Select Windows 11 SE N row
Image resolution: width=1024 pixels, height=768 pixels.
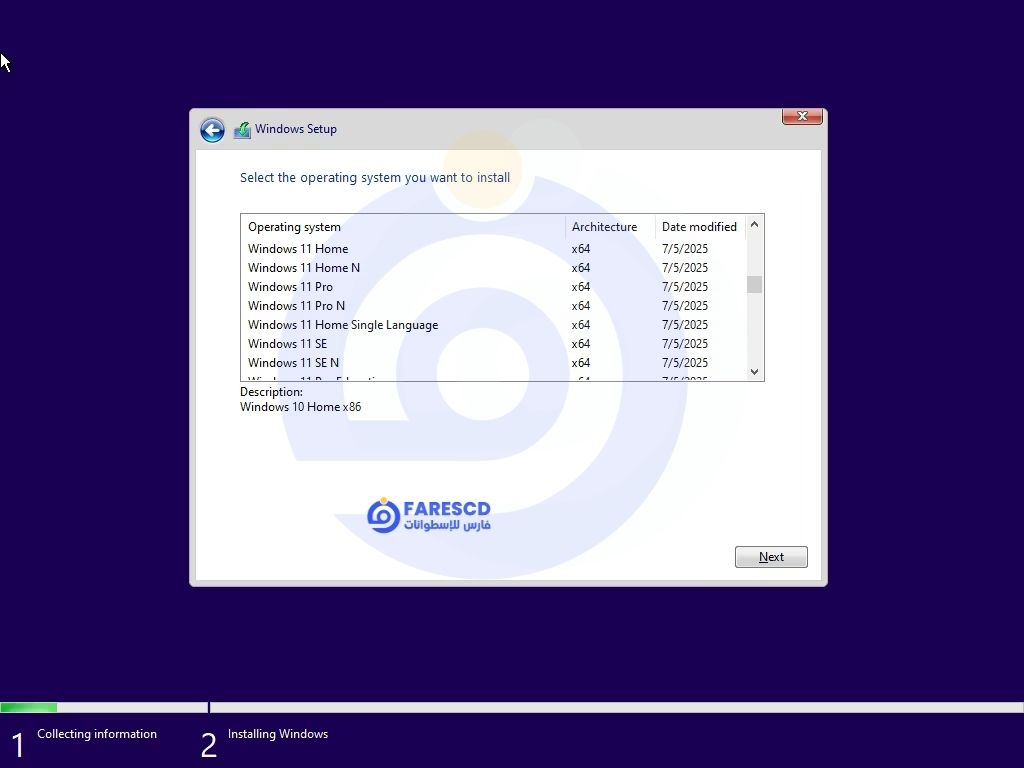click(x=493, y=362)
